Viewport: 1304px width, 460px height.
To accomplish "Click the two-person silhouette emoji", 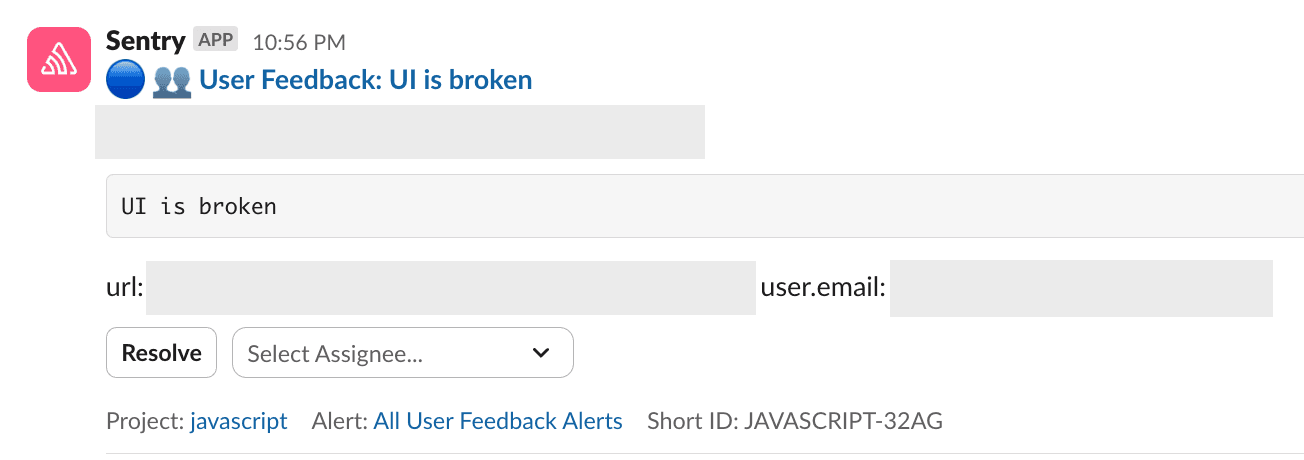I will click(x=171, y=80).
